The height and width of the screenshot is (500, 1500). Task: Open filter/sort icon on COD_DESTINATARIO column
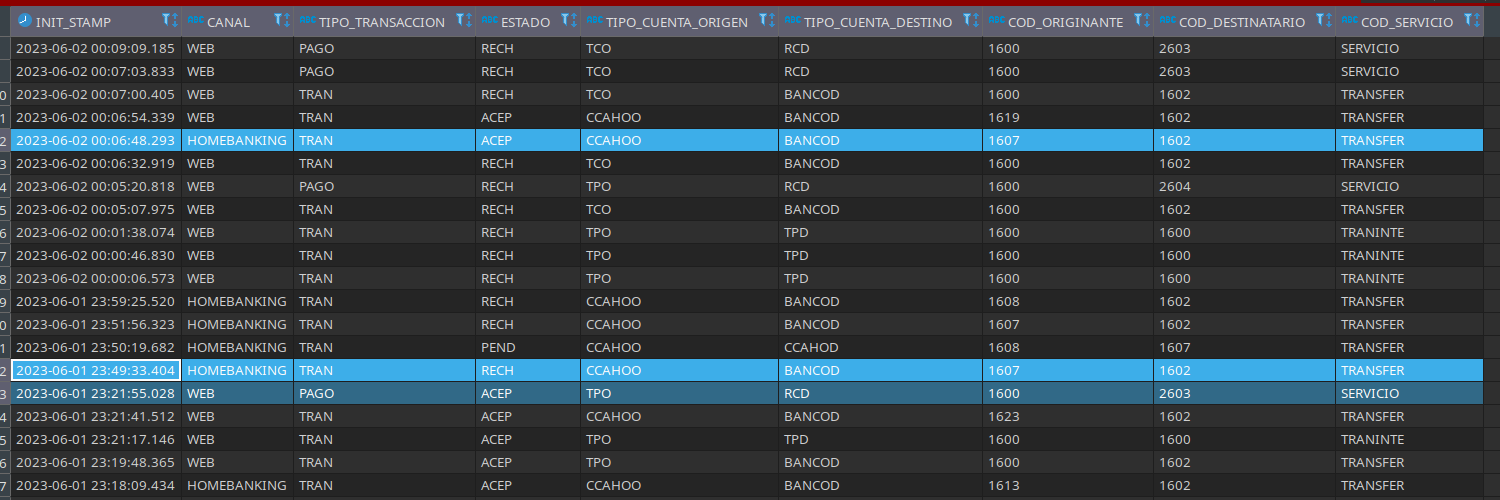[x=1323, y=21]
